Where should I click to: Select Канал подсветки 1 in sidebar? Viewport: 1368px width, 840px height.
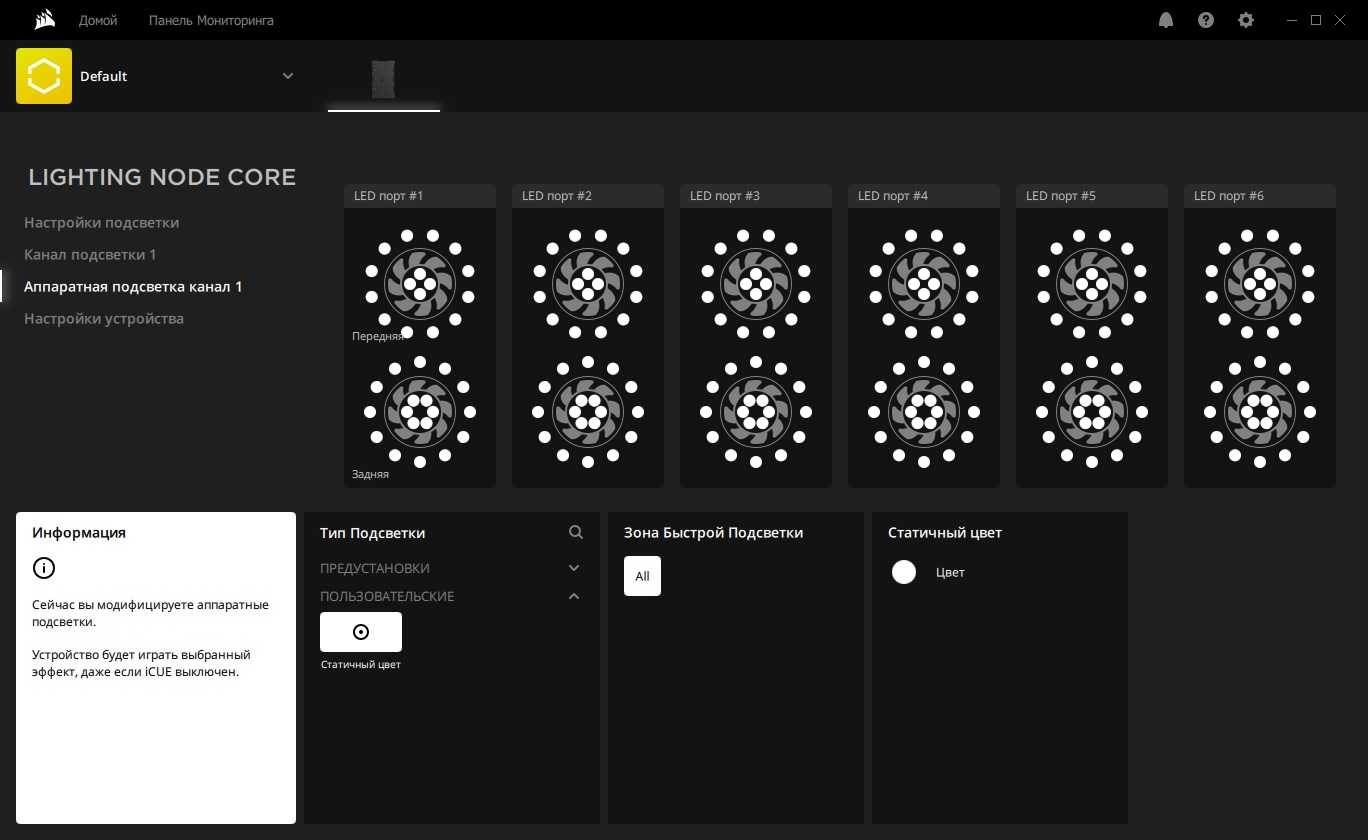click(x=90, y=255)
